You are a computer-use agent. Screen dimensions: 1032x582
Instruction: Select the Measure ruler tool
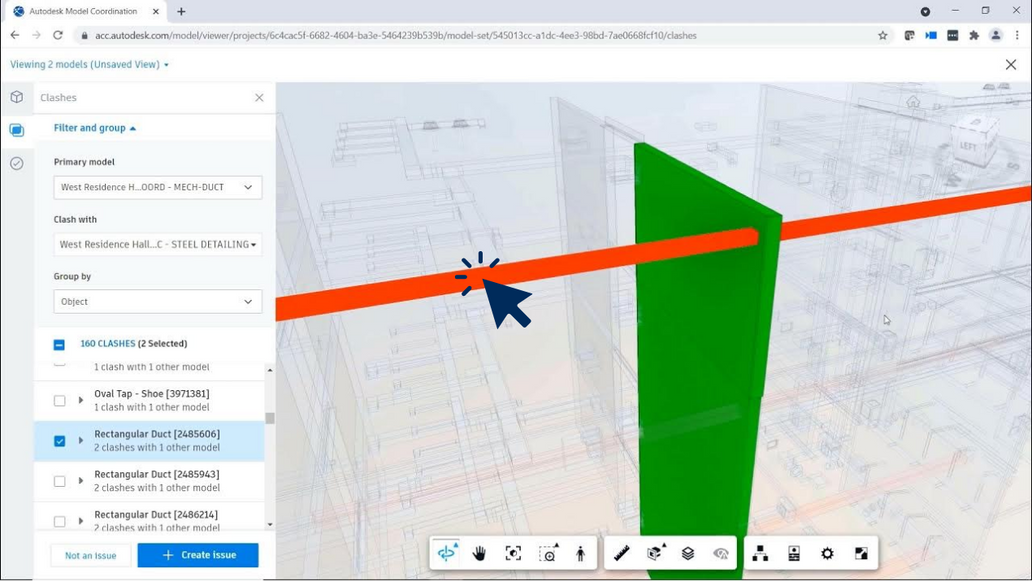621,553
